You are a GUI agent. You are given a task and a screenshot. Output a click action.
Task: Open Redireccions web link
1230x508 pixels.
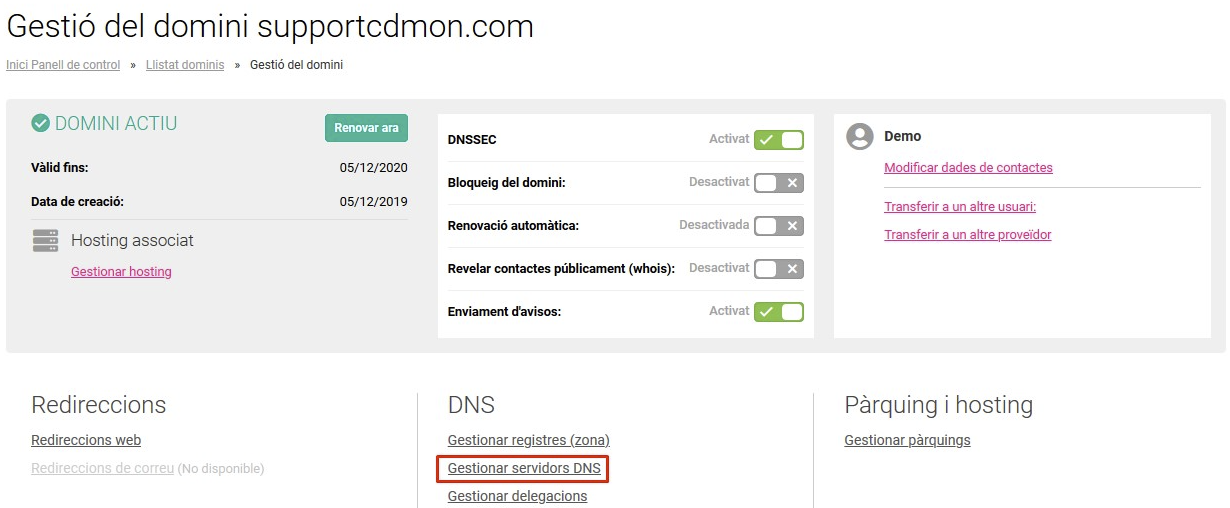click(86, 440)
